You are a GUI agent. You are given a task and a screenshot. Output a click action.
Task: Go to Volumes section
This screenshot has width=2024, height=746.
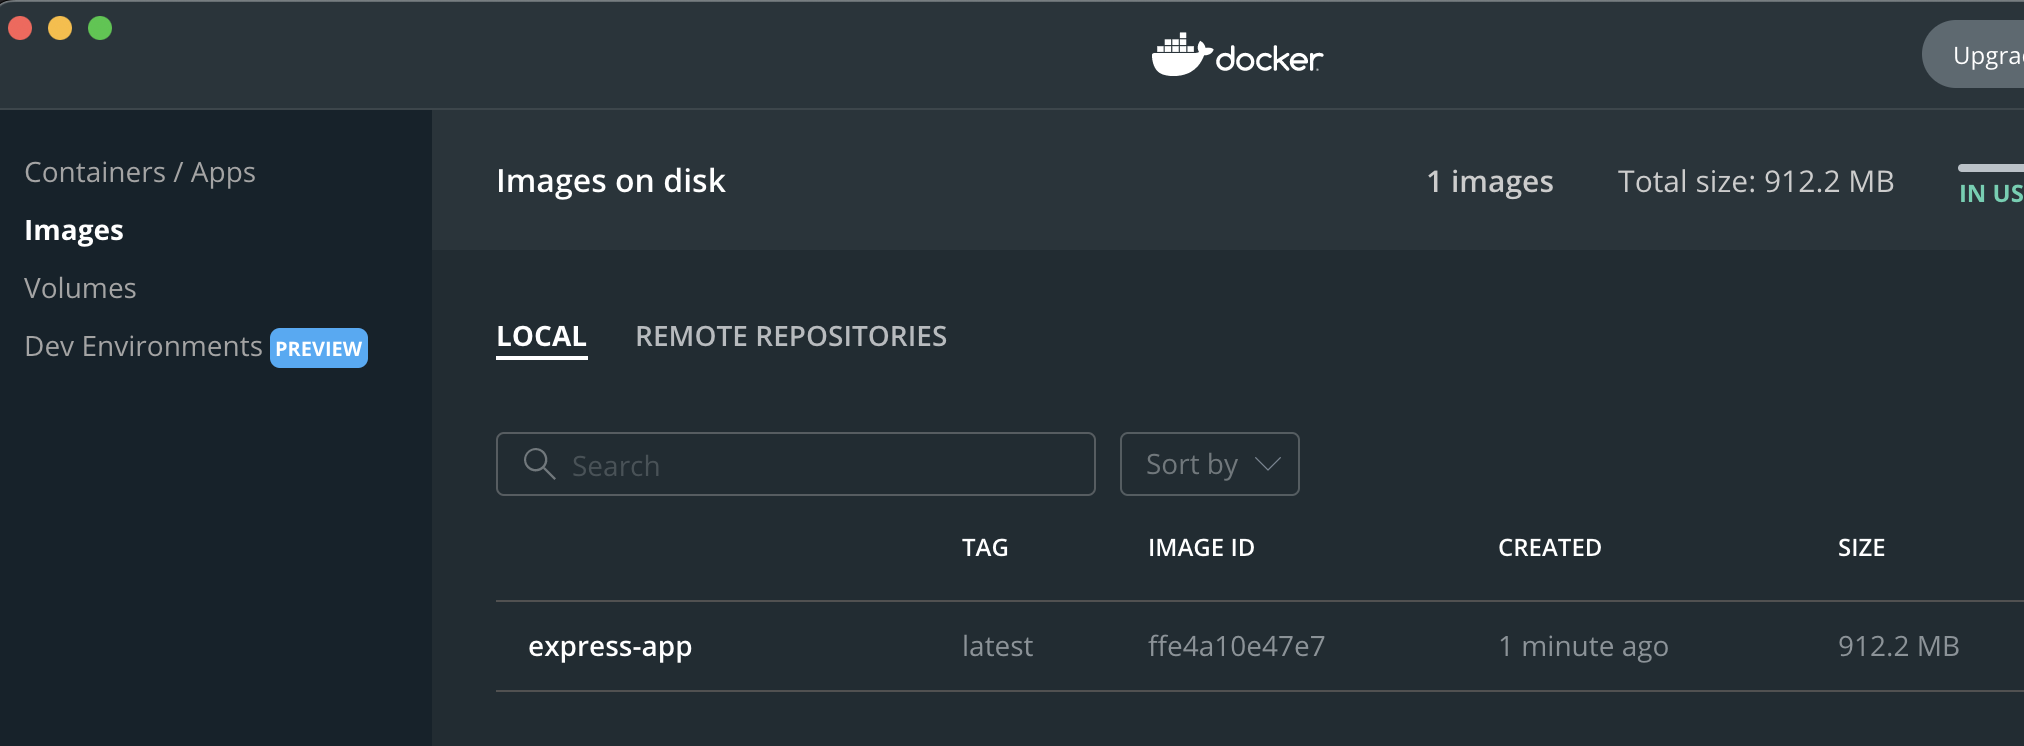(80, 288)
